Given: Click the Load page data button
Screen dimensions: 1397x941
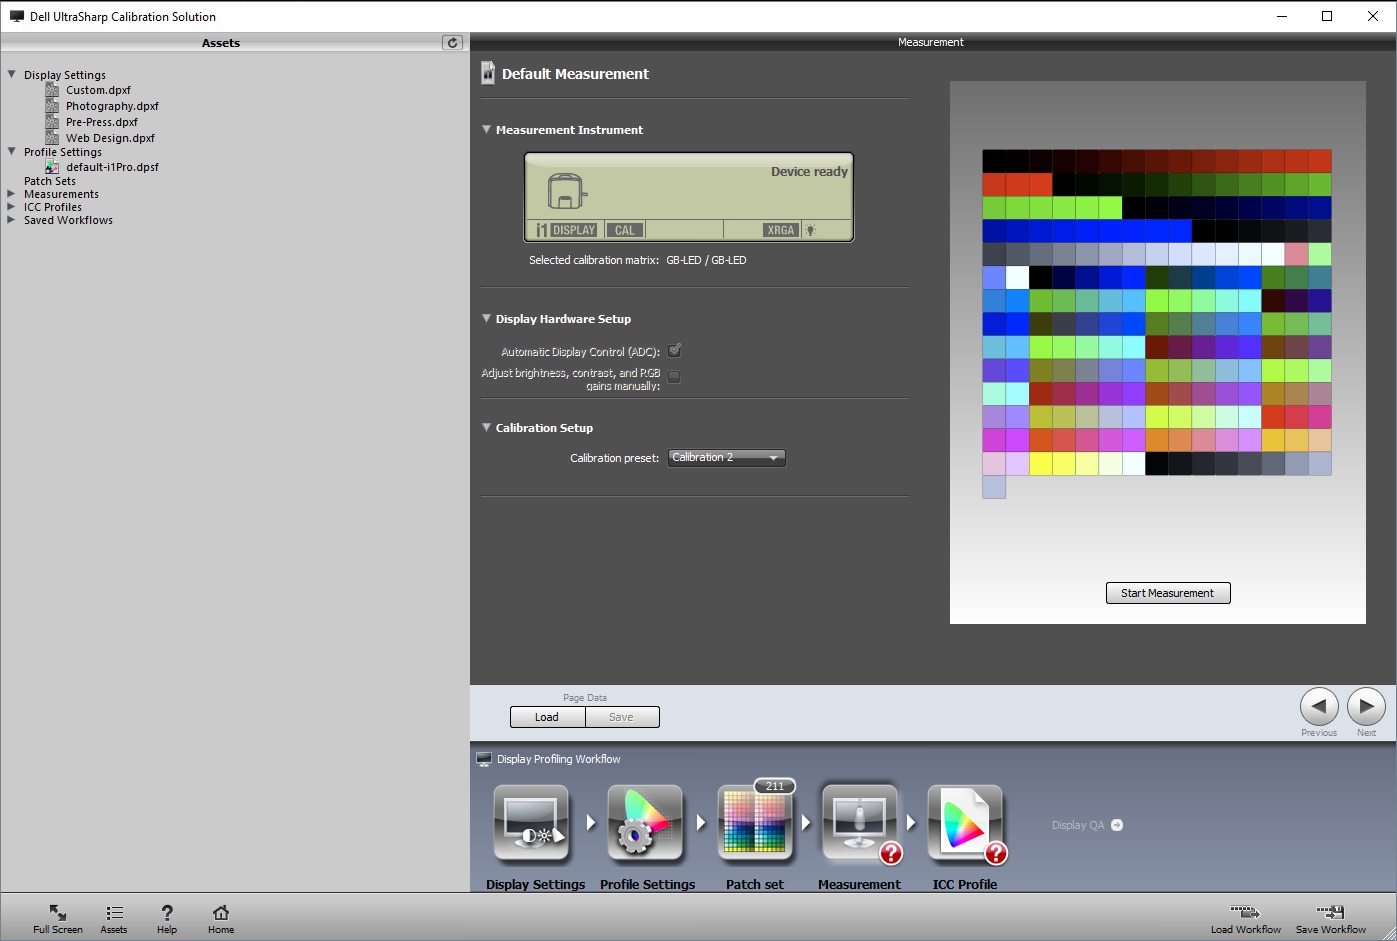Looking at the screenshot, I should point(547,717).
